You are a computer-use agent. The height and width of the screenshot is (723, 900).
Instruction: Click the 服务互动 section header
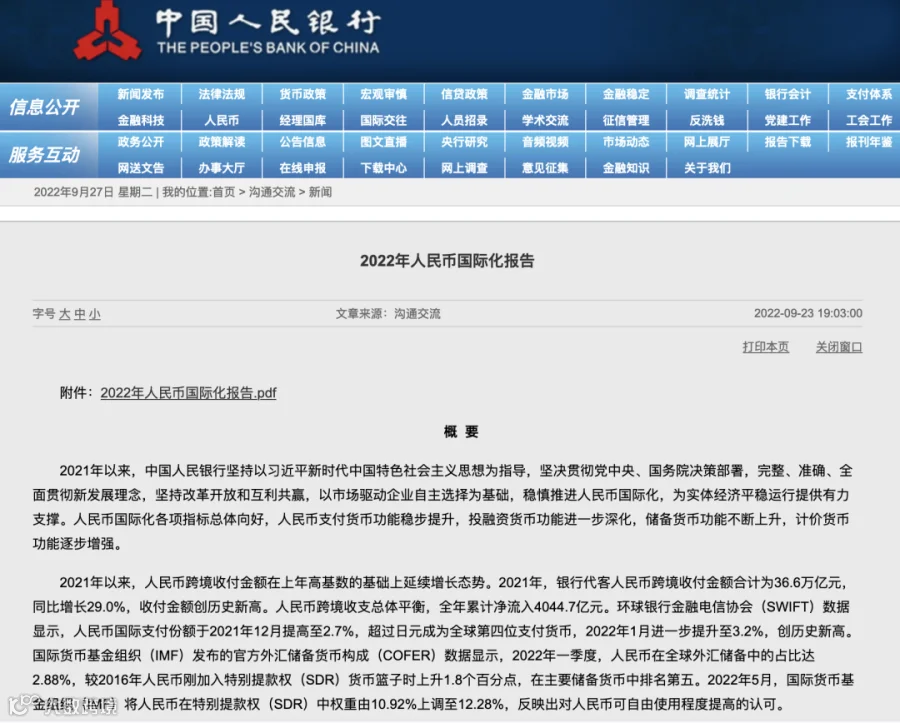point(44,154)
